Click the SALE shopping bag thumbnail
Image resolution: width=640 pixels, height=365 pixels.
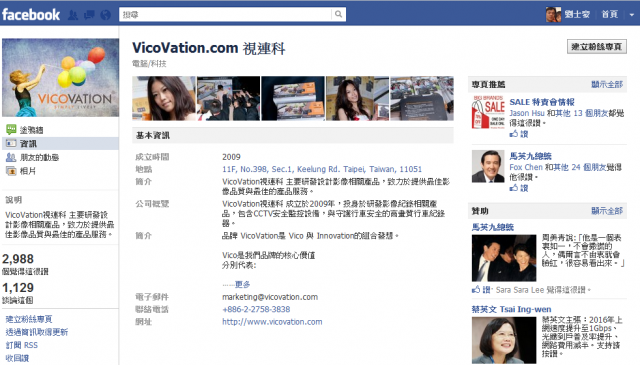click(x=488, y=112)
